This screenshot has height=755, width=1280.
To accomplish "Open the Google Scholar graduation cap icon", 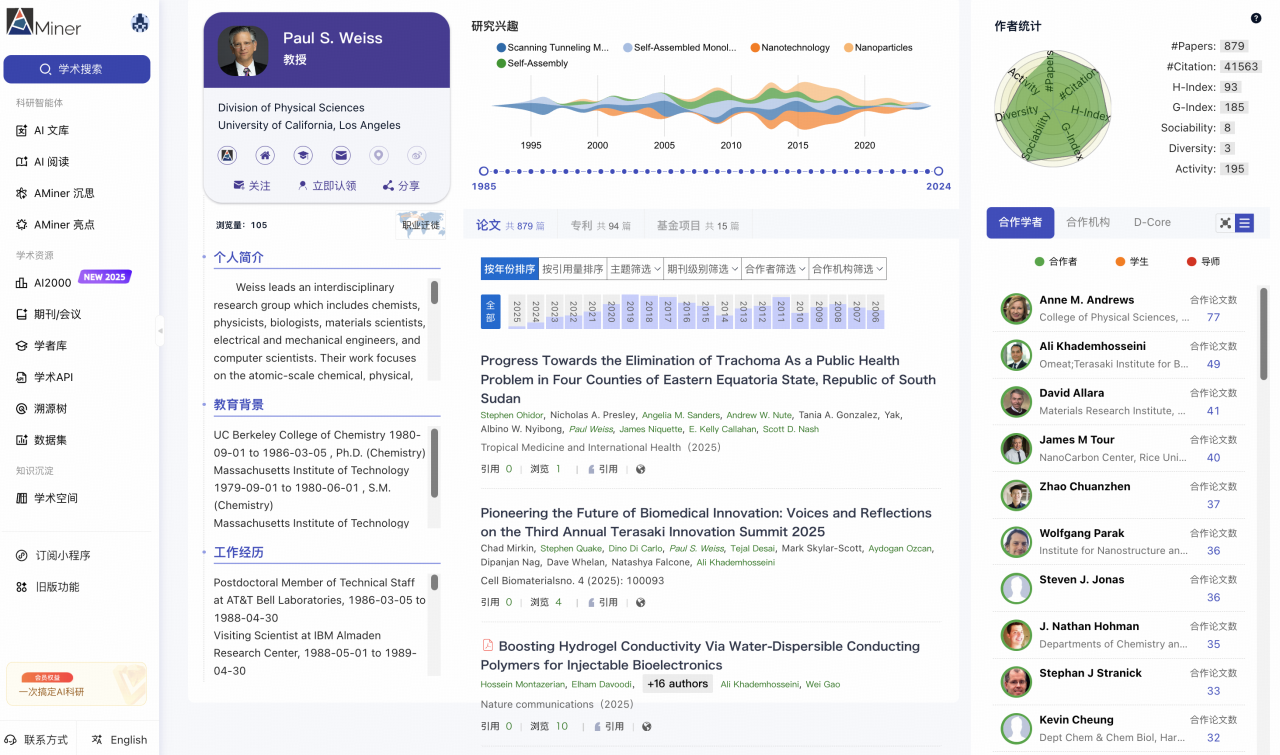I will (x=303, y=155).
